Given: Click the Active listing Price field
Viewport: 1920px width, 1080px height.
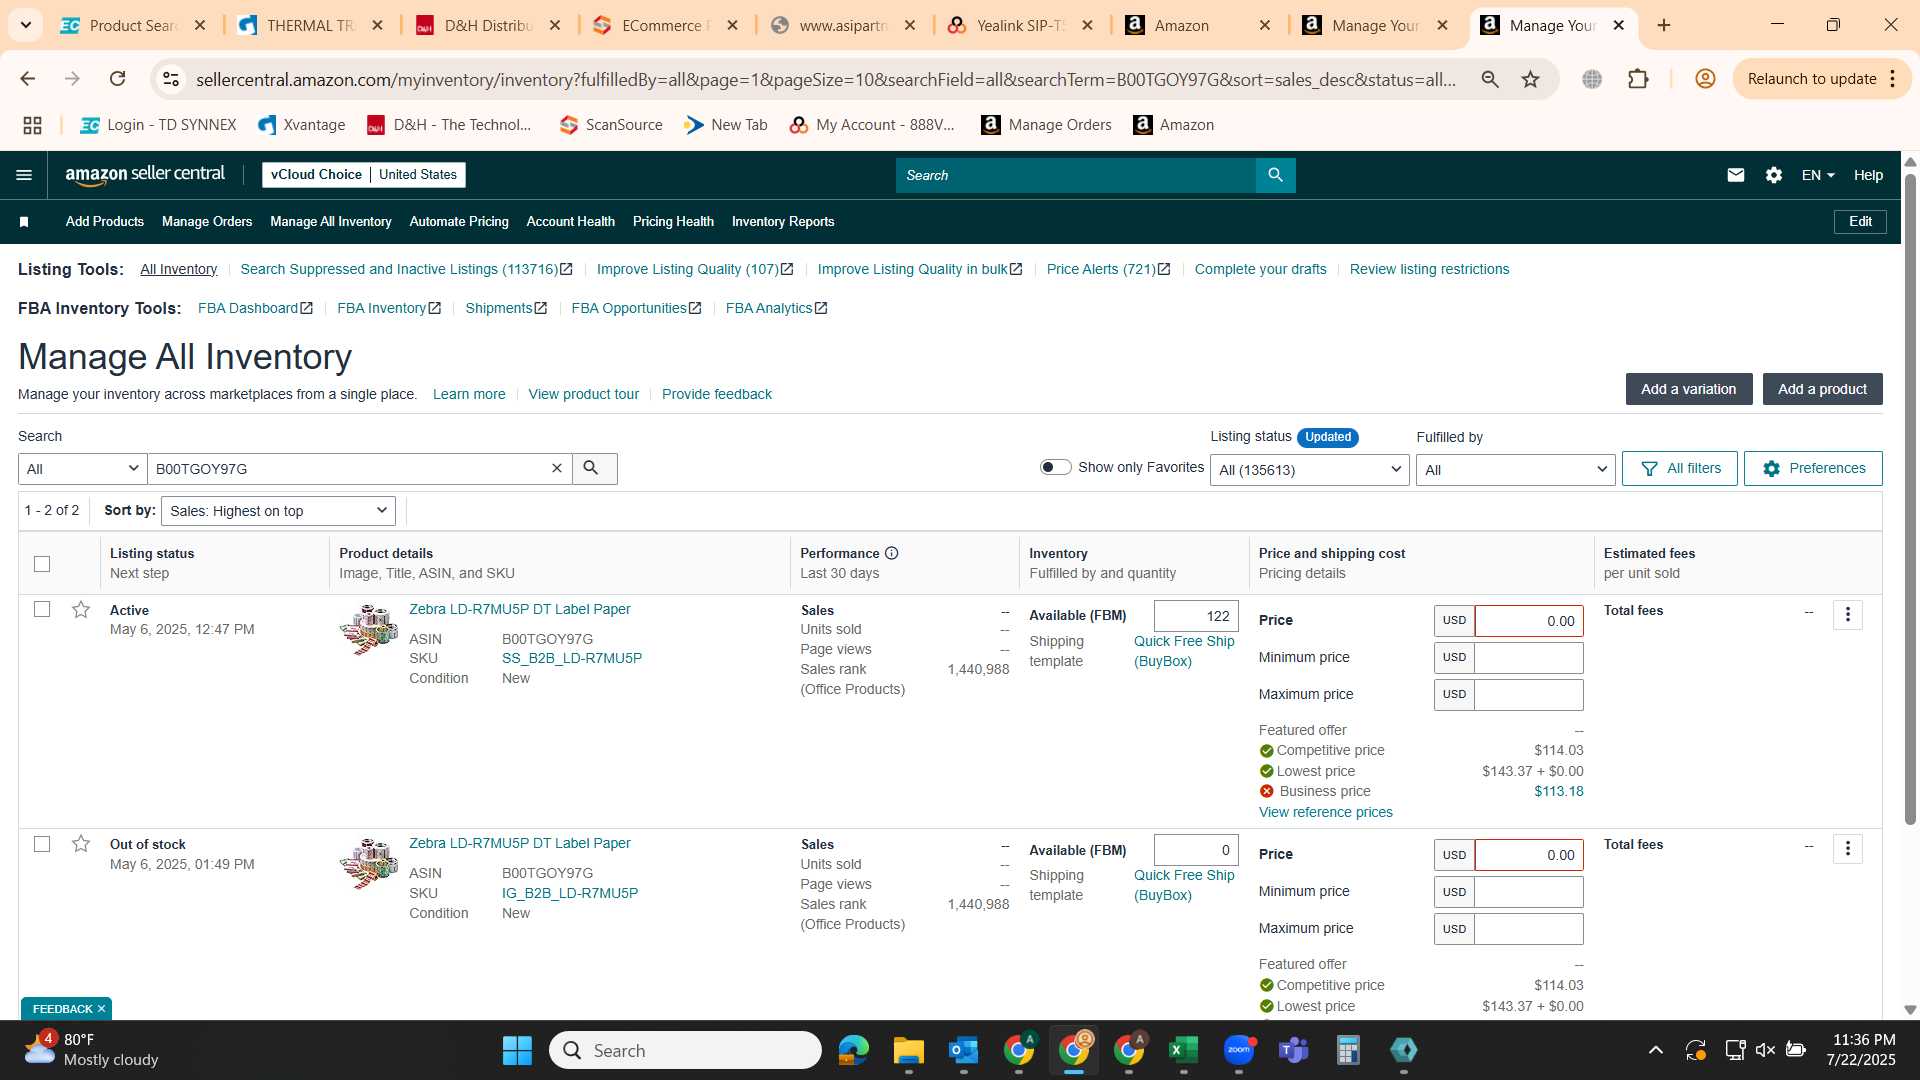Looking at the screenshot, I should [1529, 621].
